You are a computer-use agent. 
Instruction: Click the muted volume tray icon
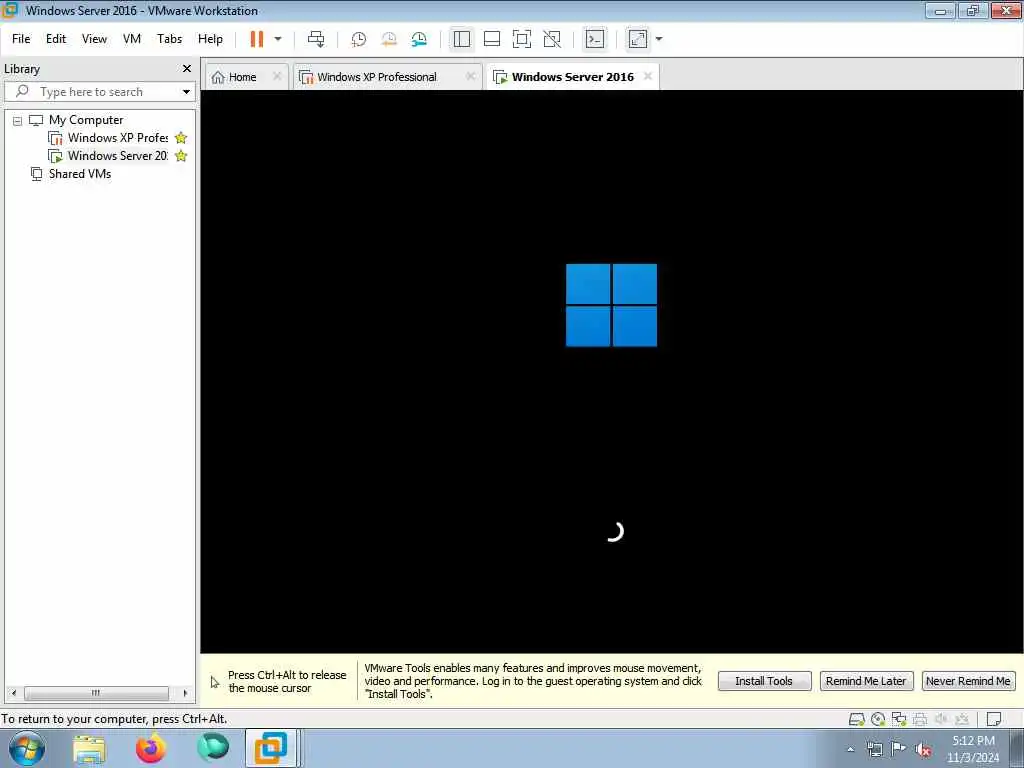(923, 750)
